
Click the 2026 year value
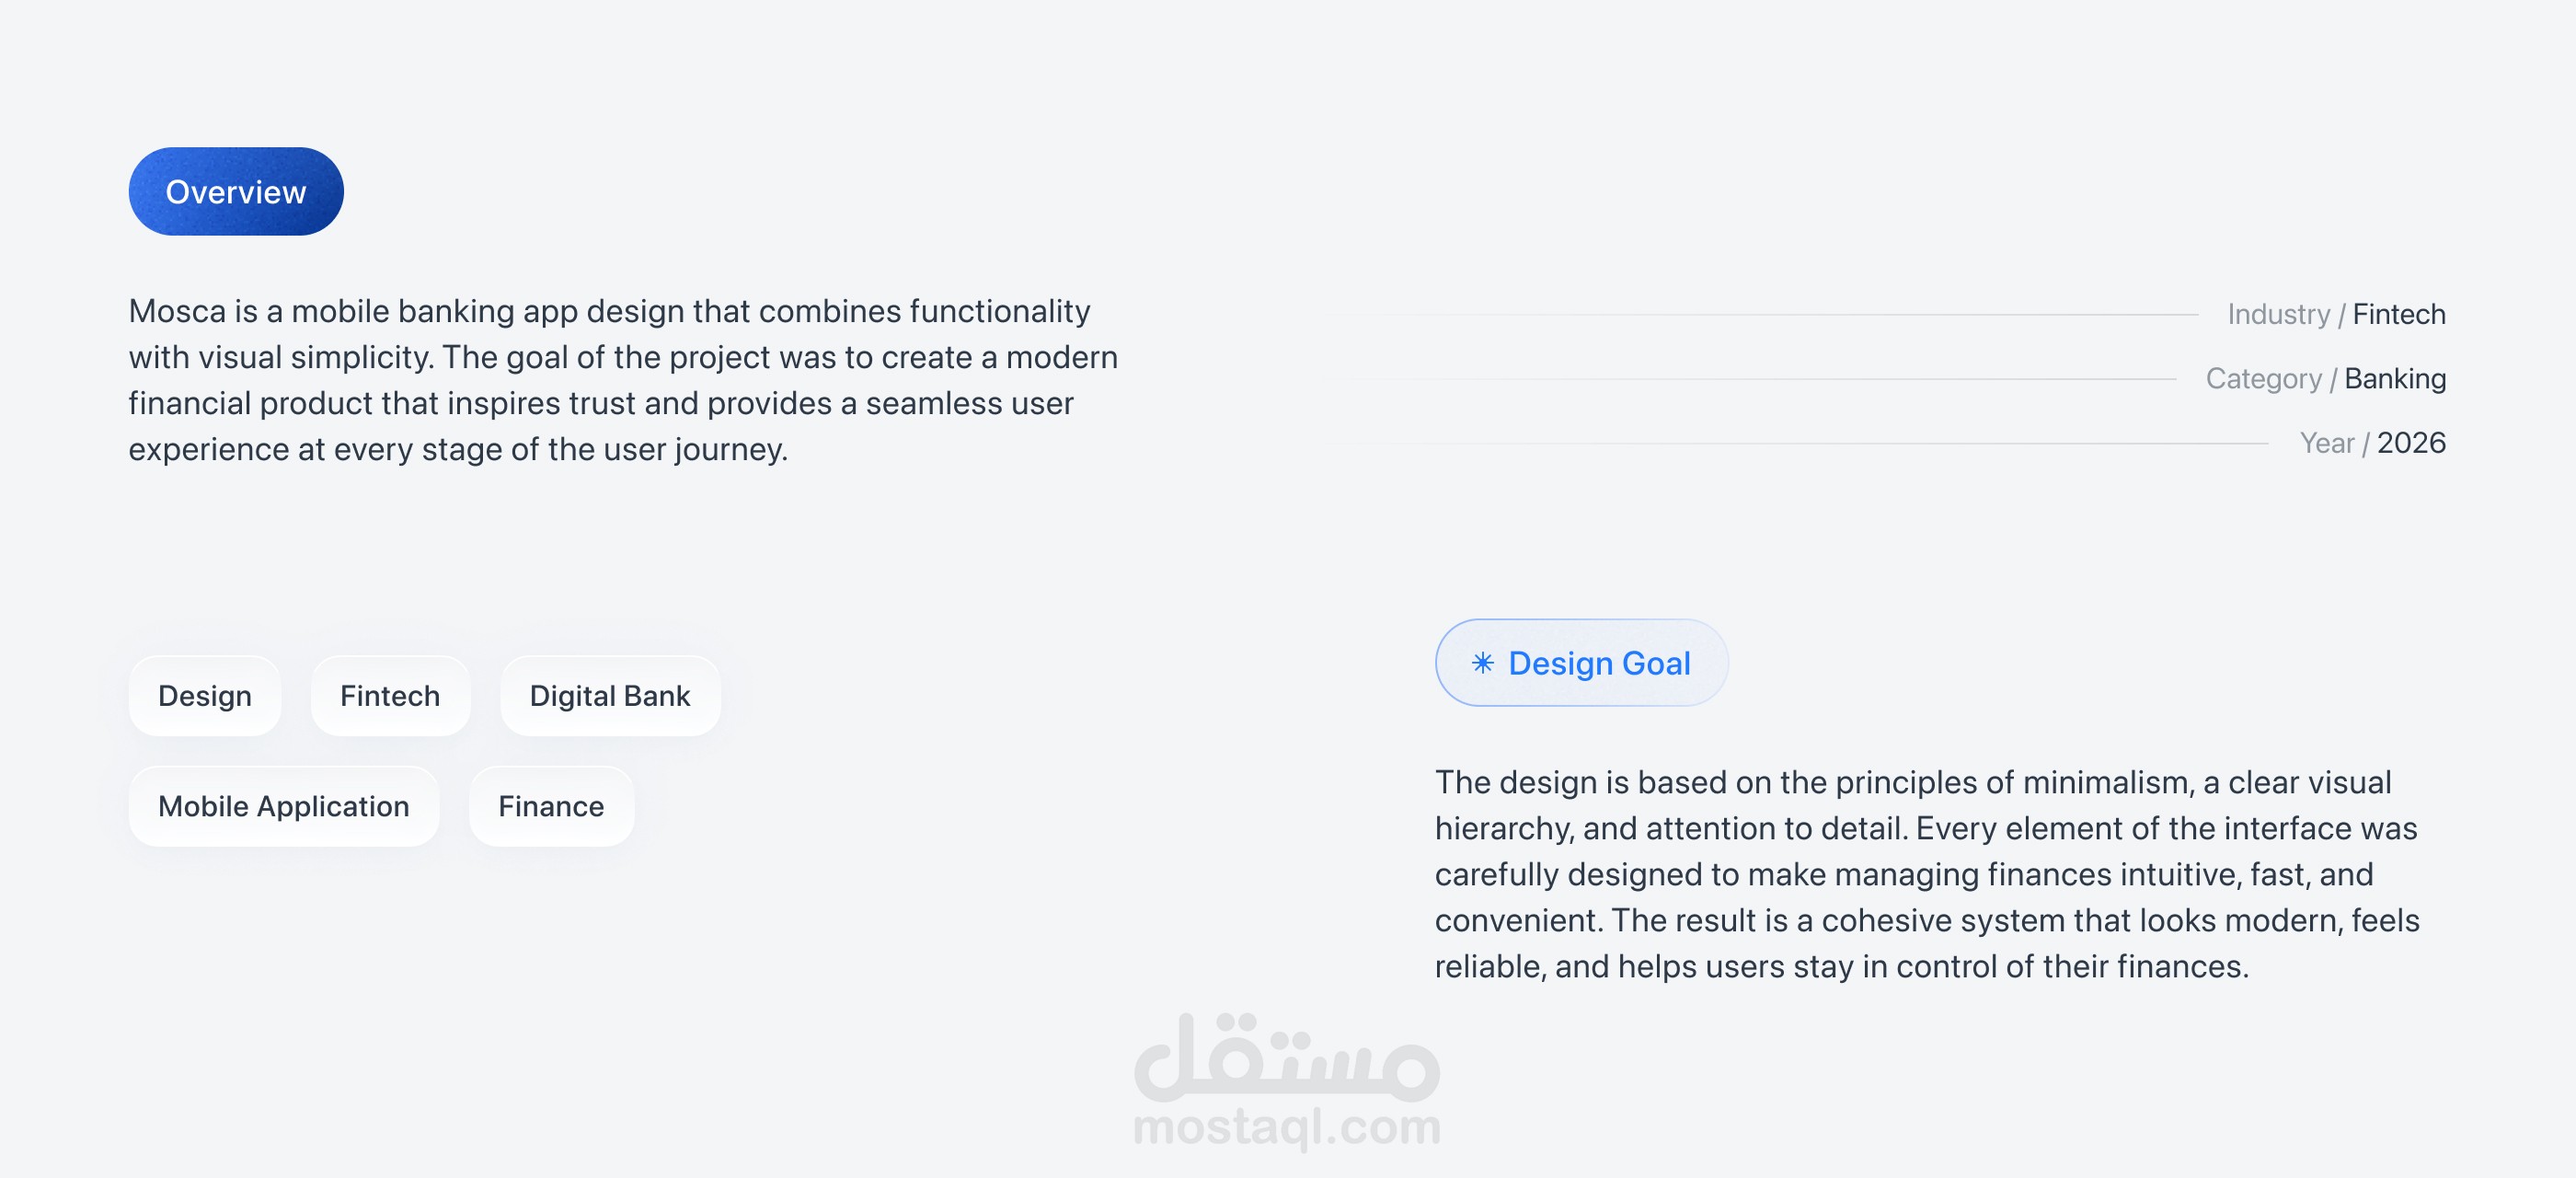tap(2411, 443)
